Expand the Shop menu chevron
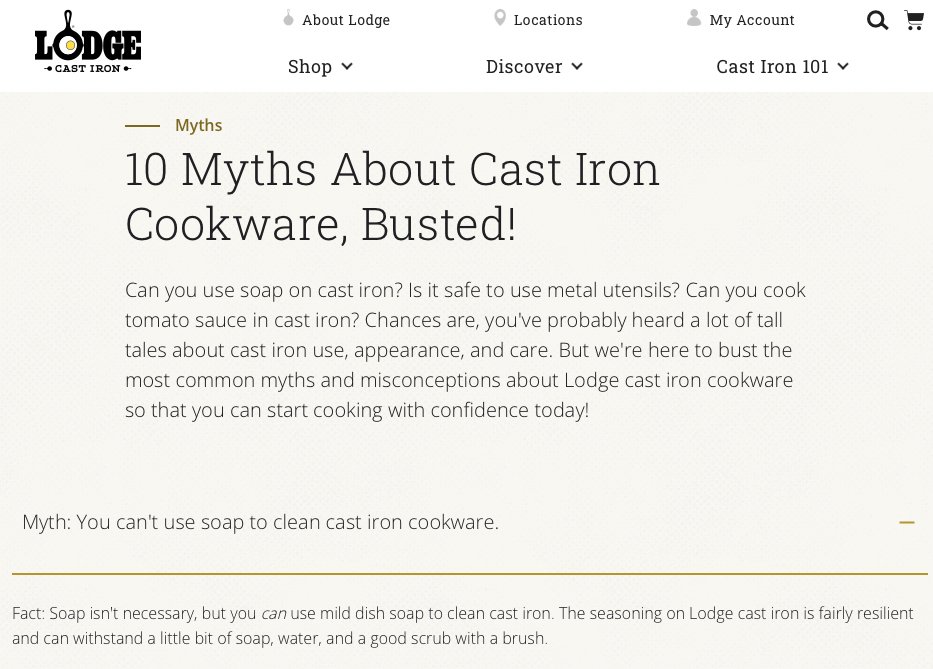 347,66
